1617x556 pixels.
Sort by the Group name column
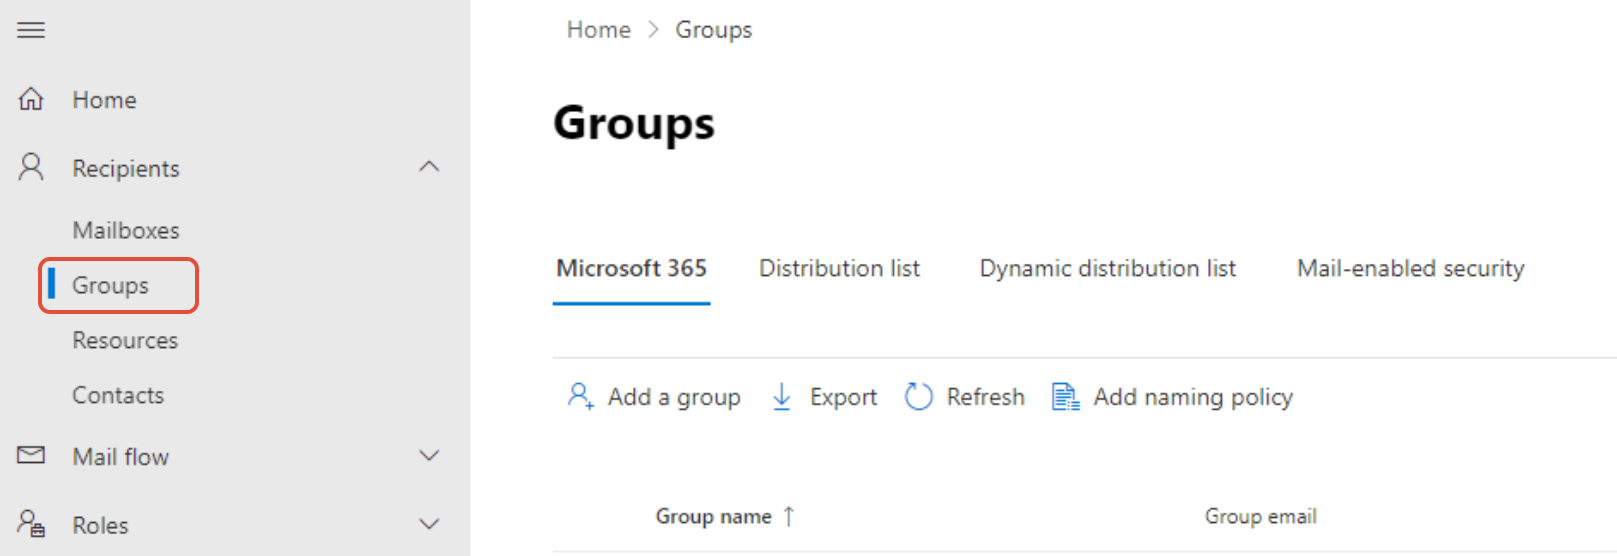pos(713,516)
